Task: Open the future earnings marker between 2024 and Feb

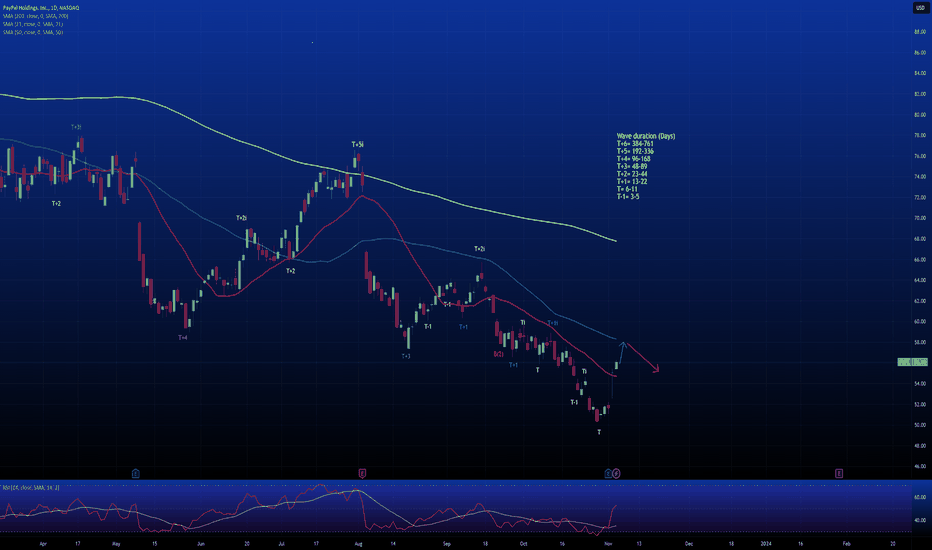Action: click(x=839, y=473)
